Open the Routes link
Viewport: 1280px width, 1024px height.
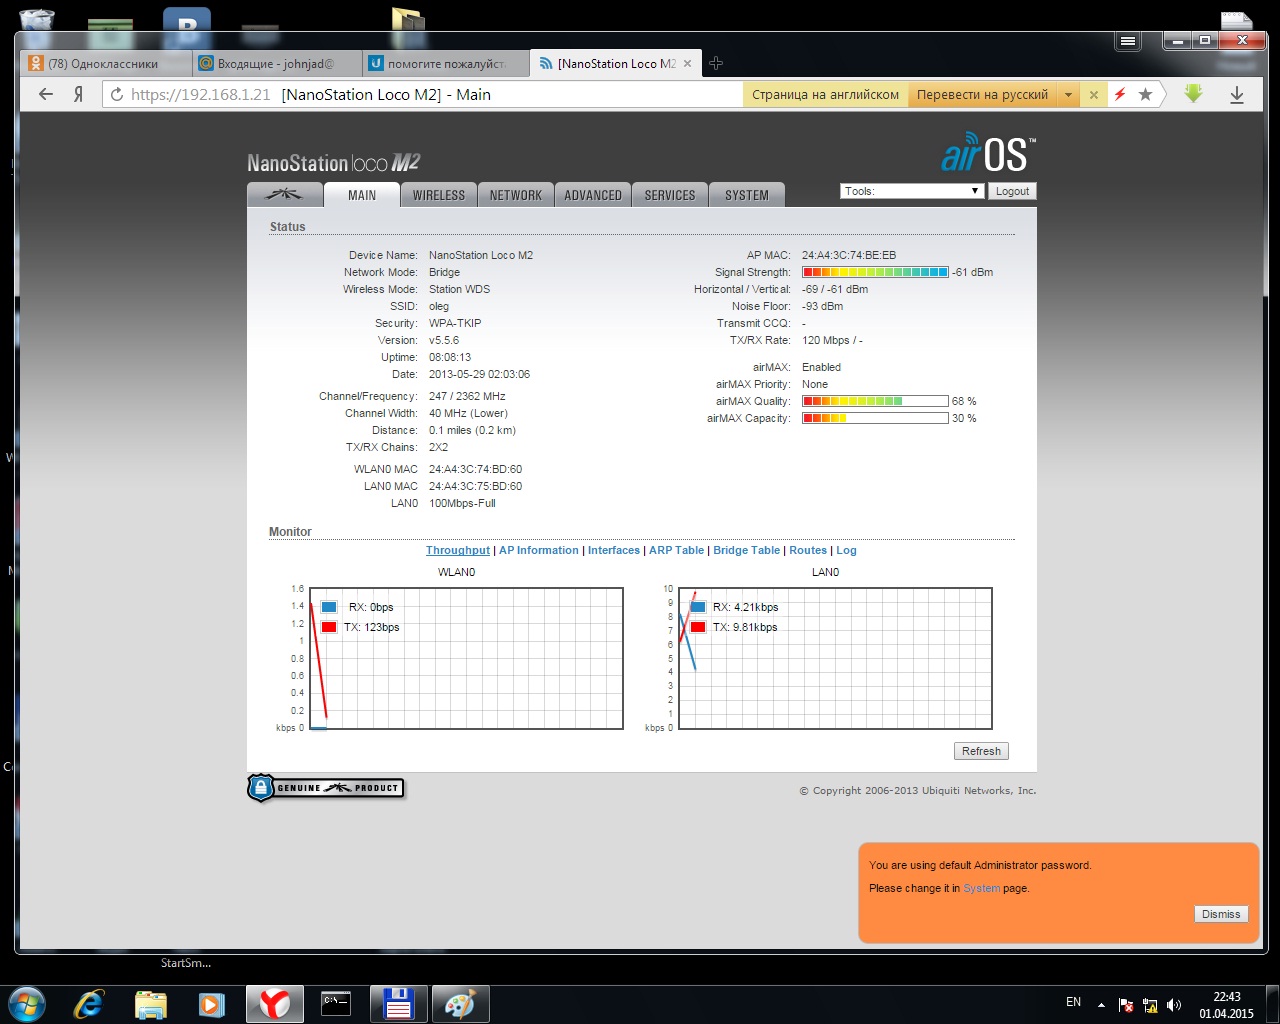808,550
